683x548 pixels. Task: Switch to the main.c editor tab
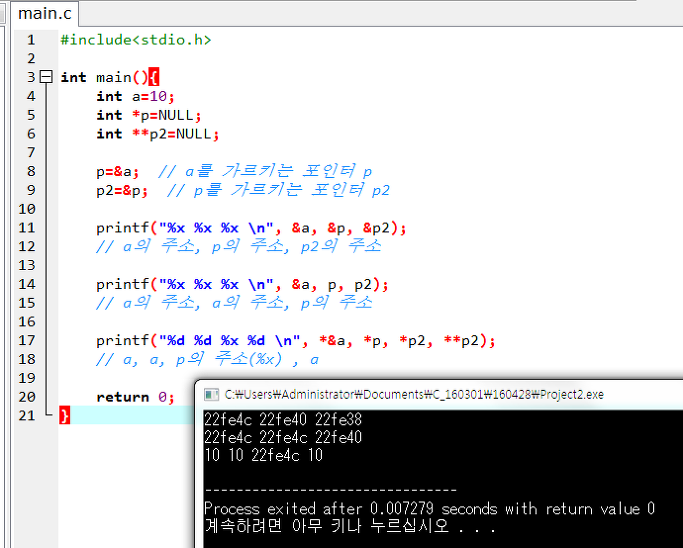[44, 14]
